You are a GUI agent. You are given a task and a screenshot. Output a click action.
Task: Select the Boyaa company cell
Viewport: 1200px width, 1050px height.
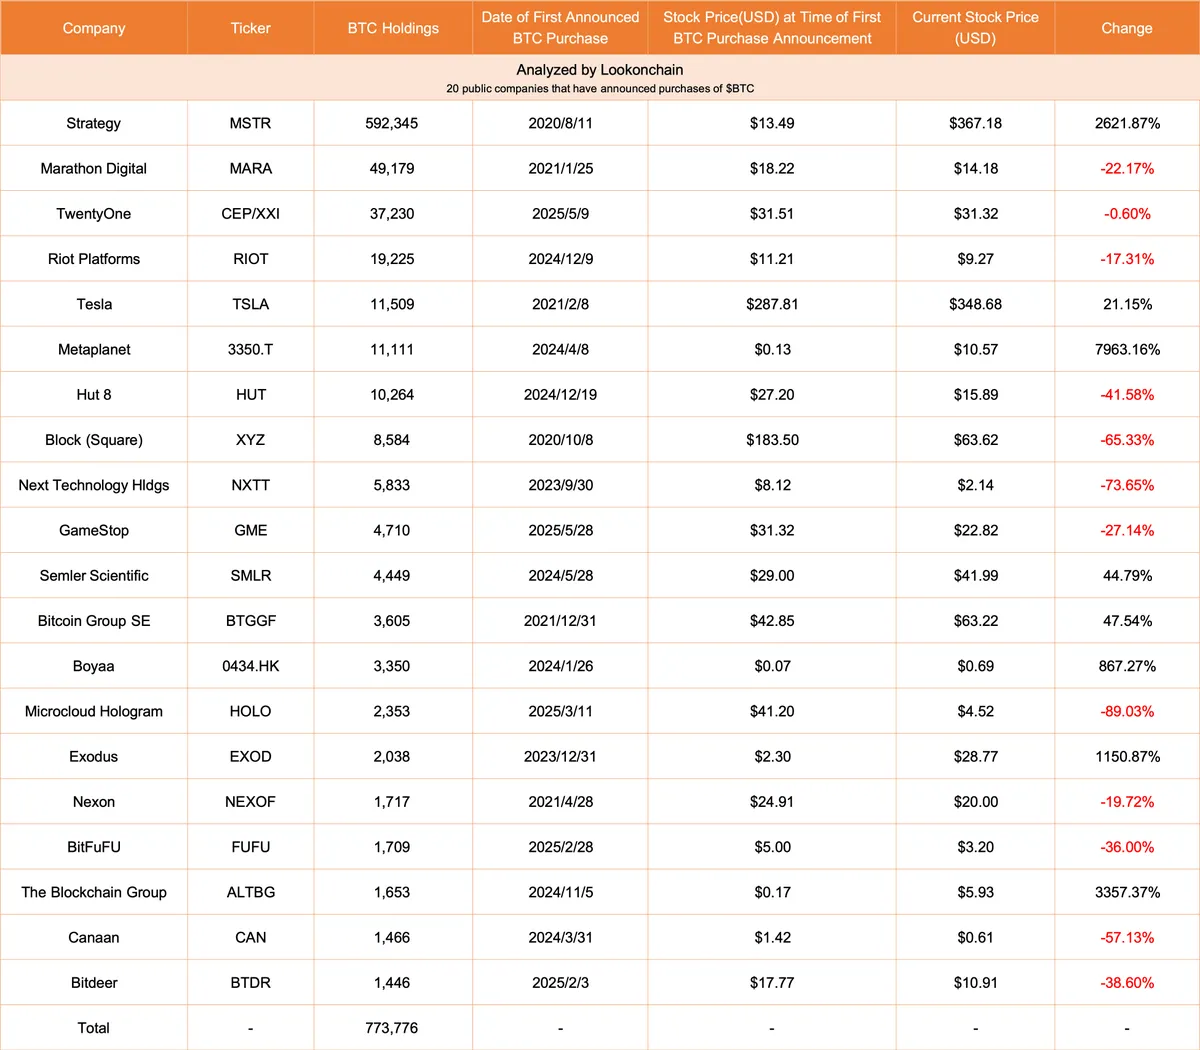pos(94,666)
